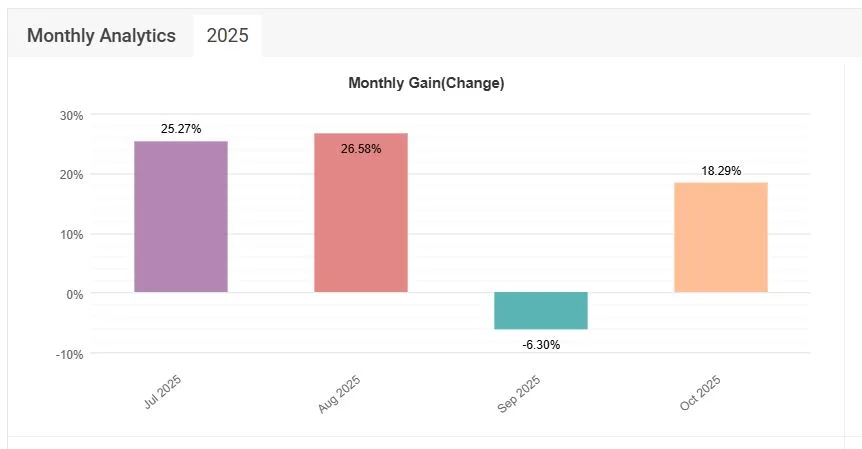Click the 18.29% data label
This screenshot has width=862, height=449.
click(x=721, y=171)
